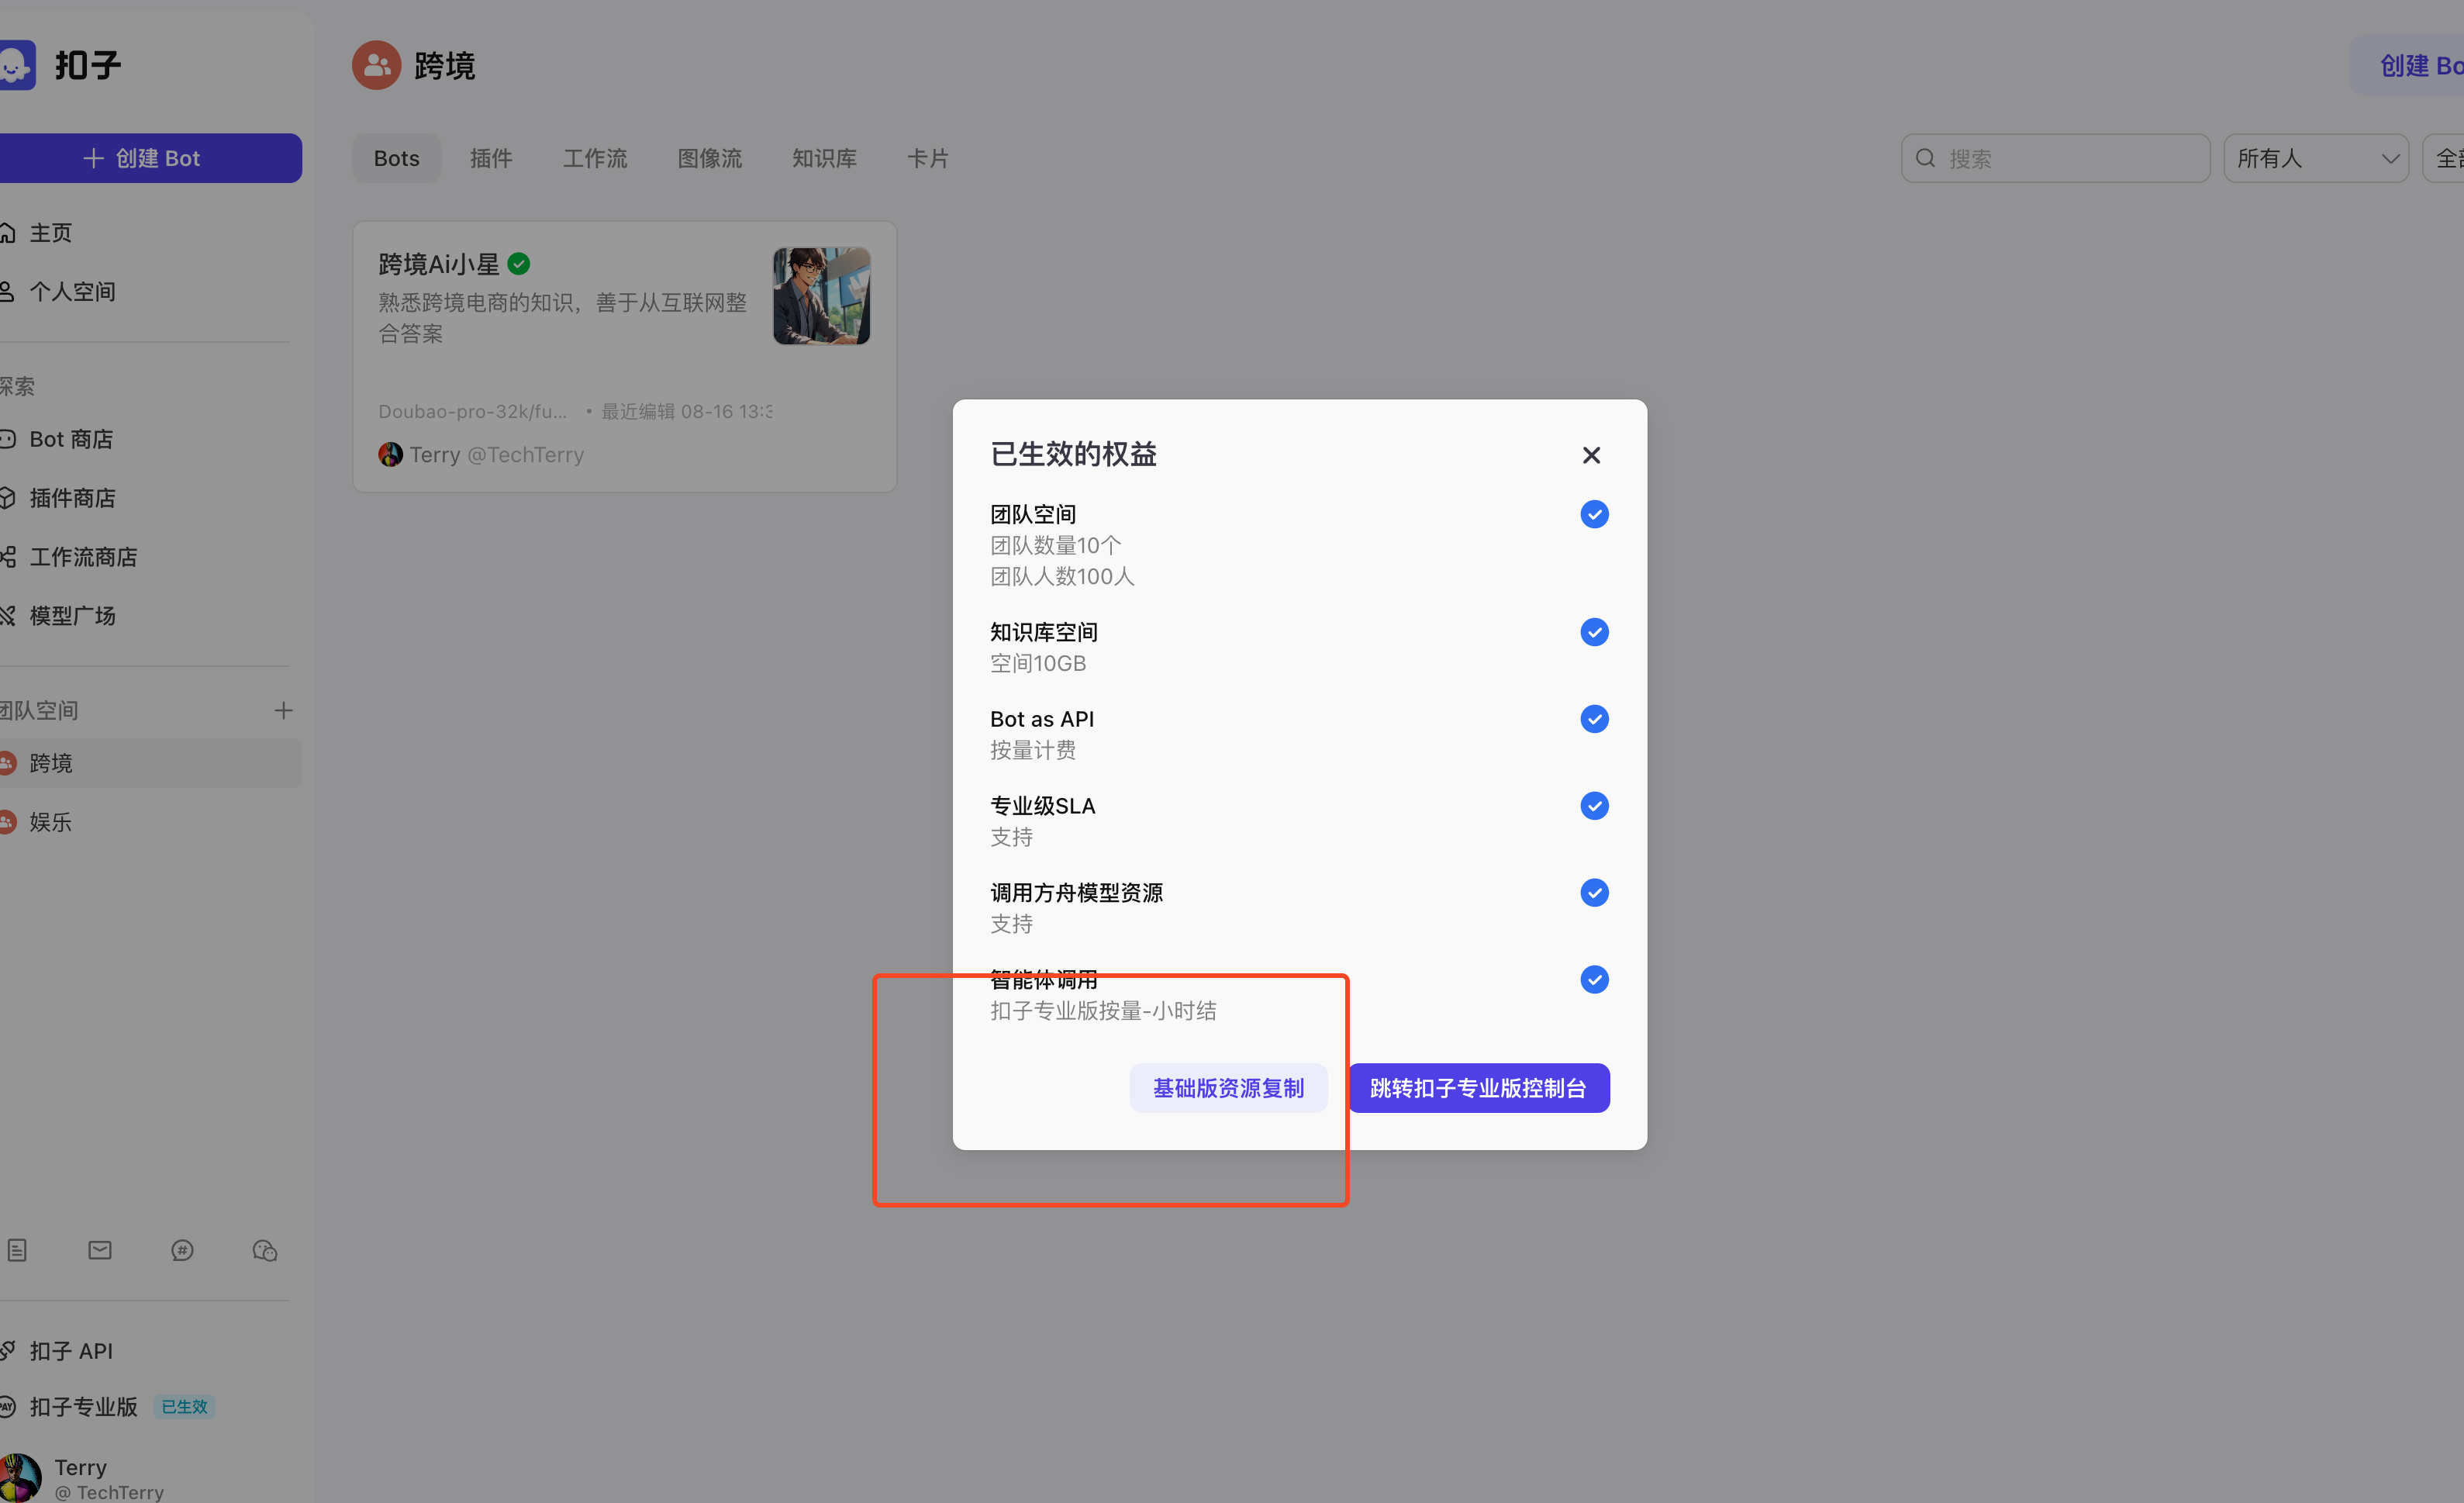Open the 跨境Ai小星 bot card title
2464x1503 pixels.
click(x=438, y=264)
